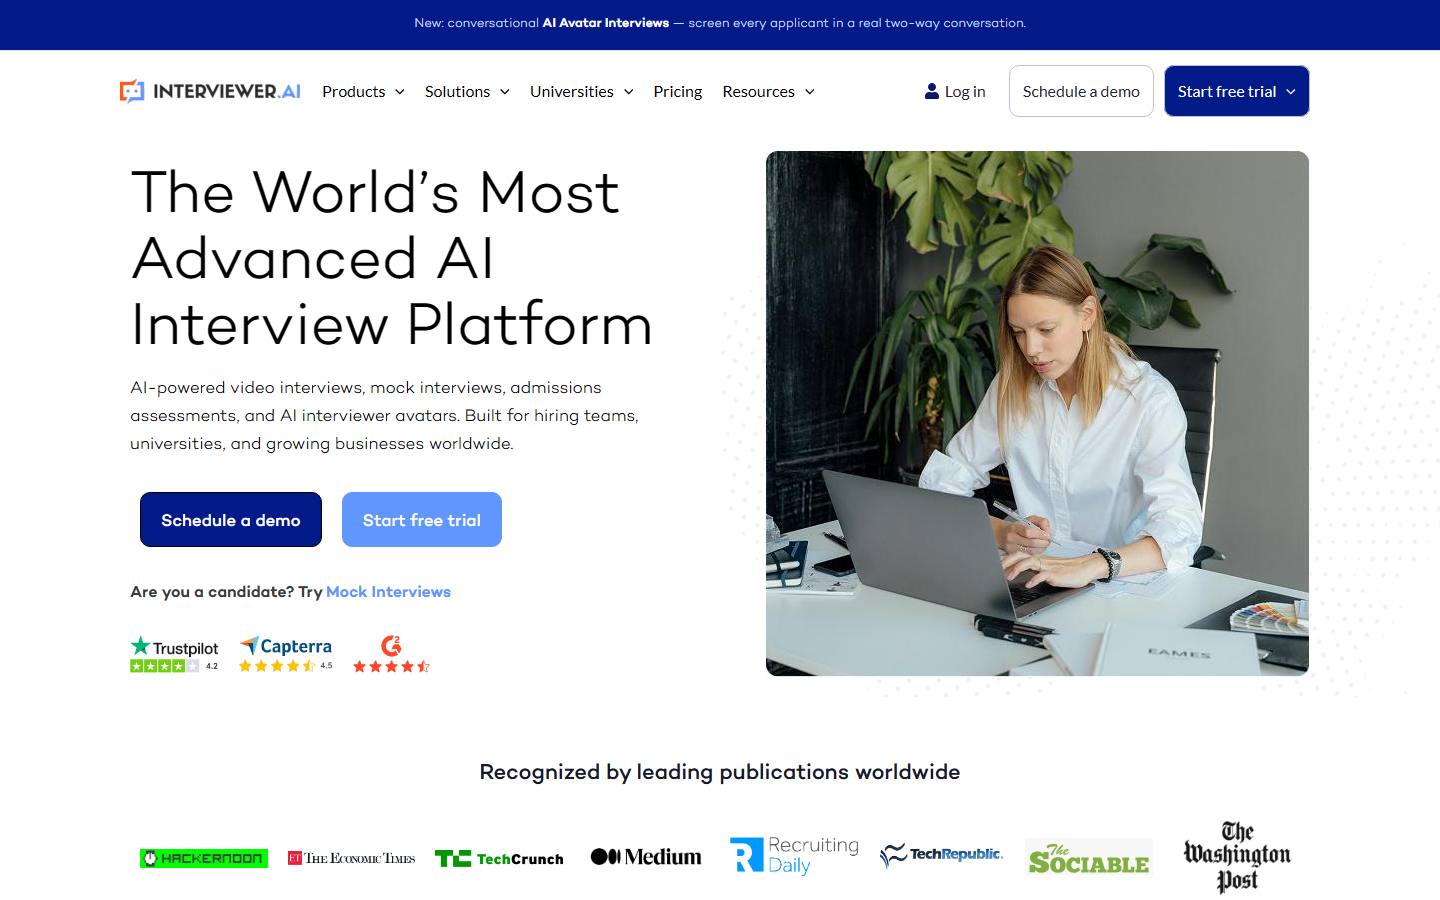Viewport: 1440px width, 900px height.
Task: Click the "Recognized by leading publications worldwide" heading
Action: 720,772
